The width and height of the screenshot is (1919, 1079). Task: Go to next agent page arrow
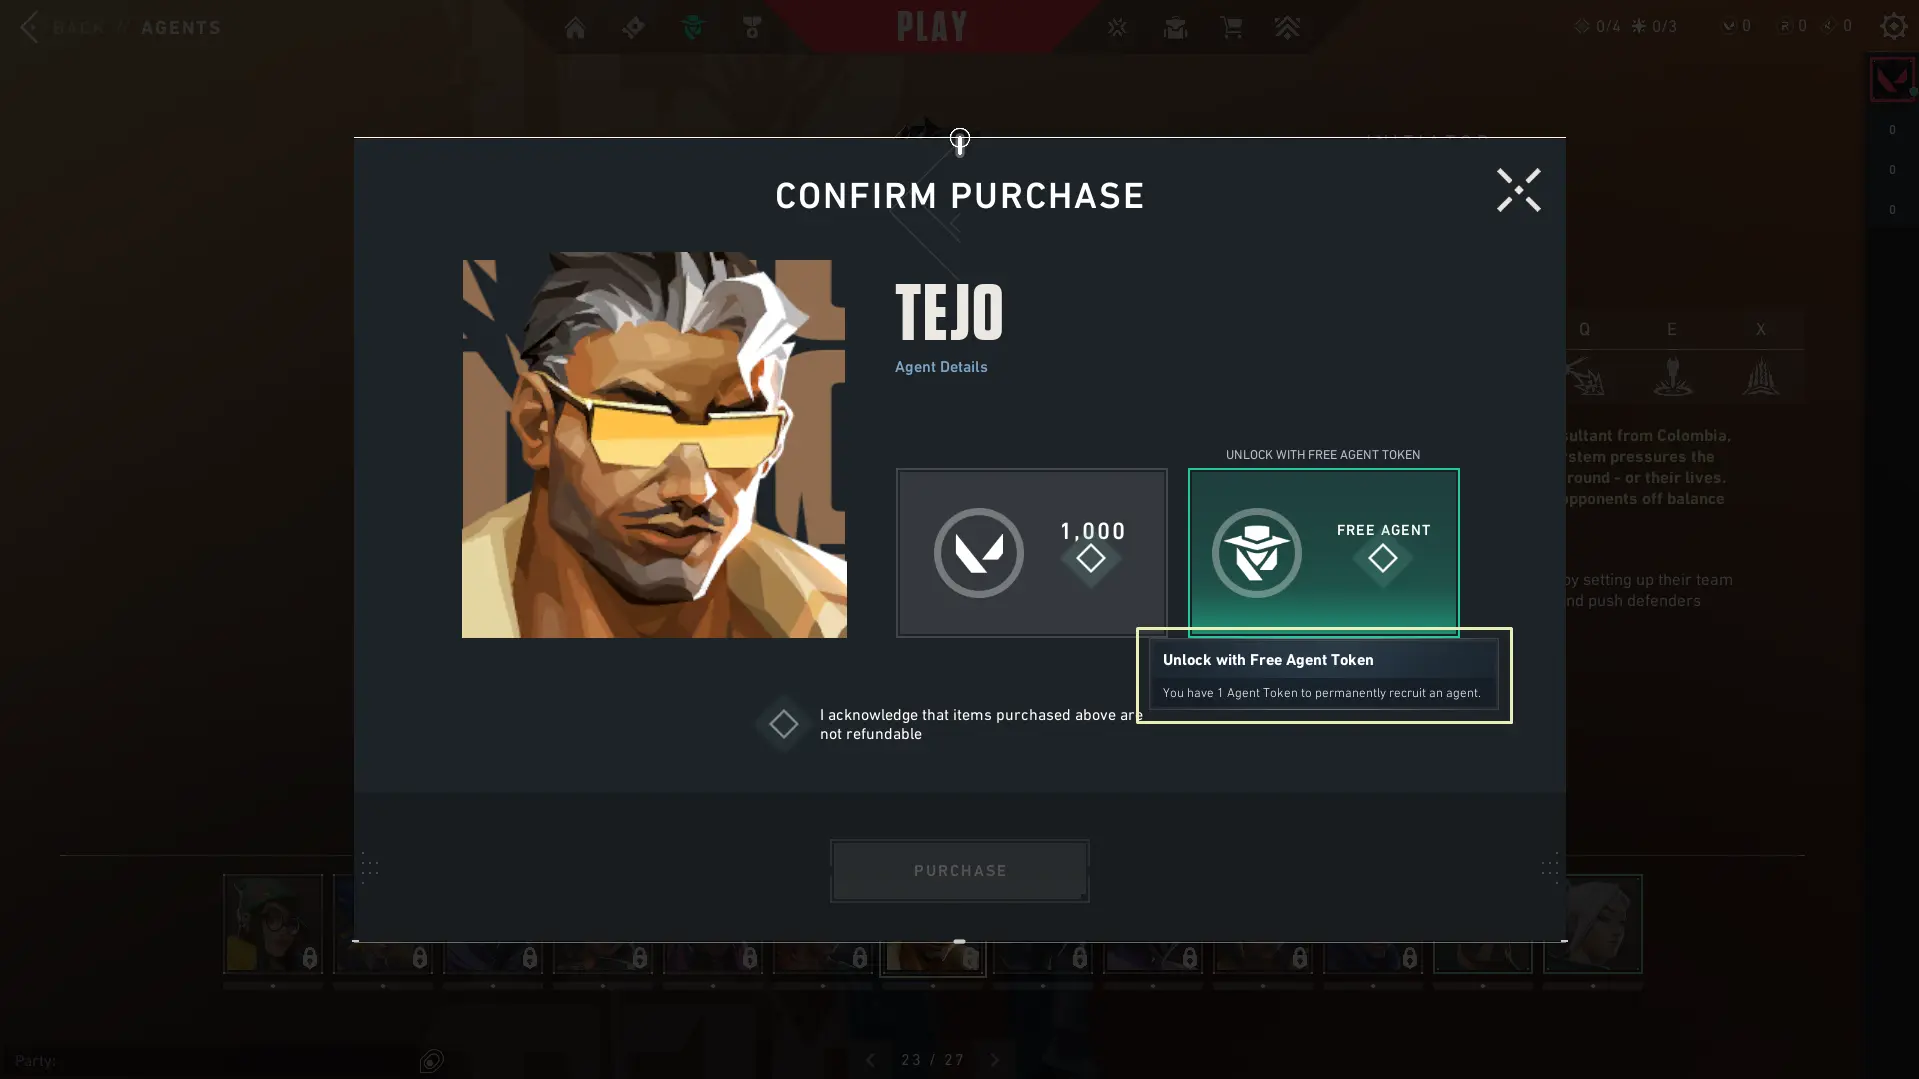[x=994, y=1060]
